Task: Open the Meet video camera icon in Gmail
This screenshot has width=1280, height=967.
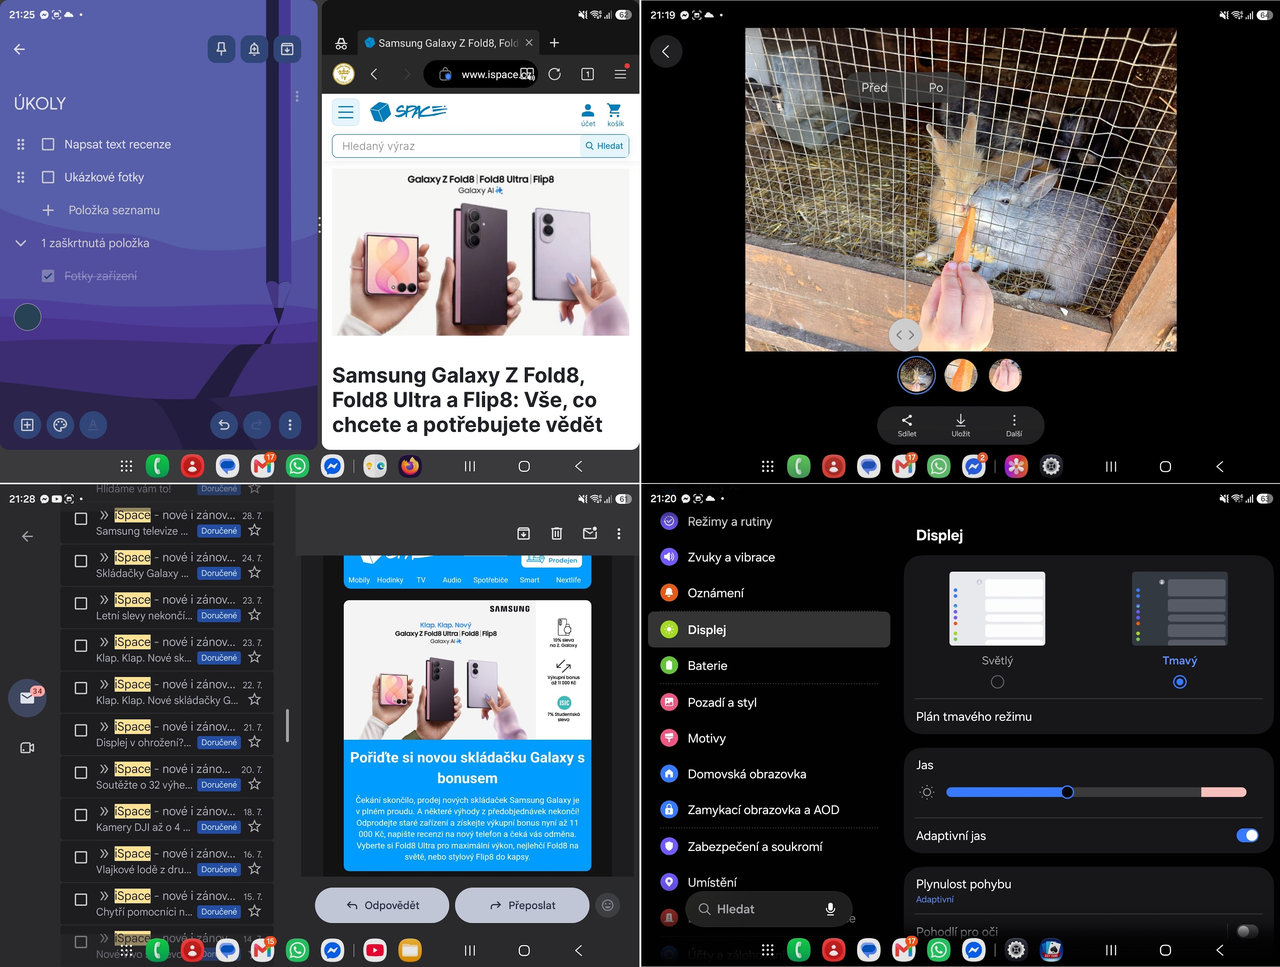Action: tap(27, 748)
